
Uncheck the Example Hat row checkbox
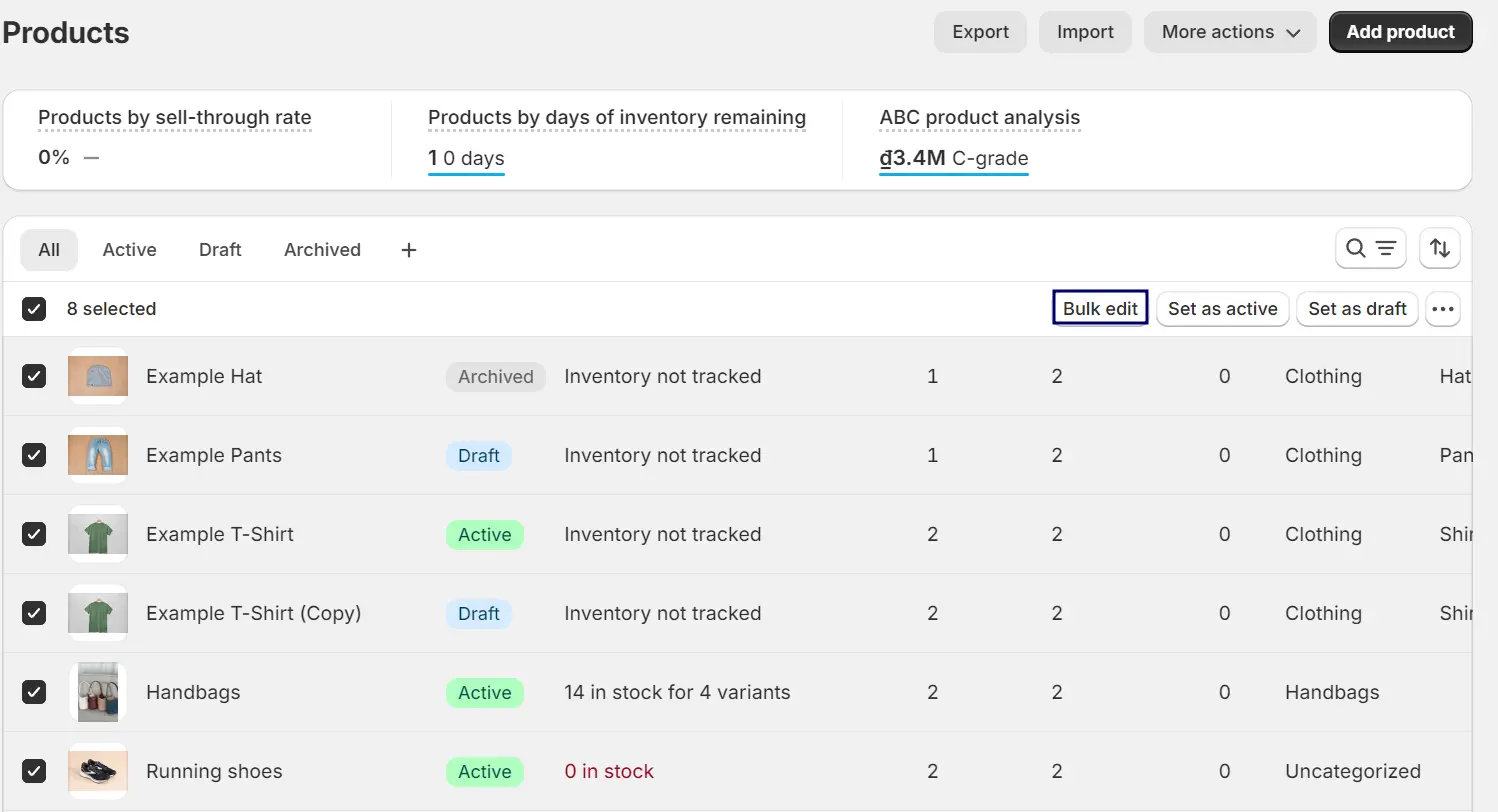click(34, 376)
